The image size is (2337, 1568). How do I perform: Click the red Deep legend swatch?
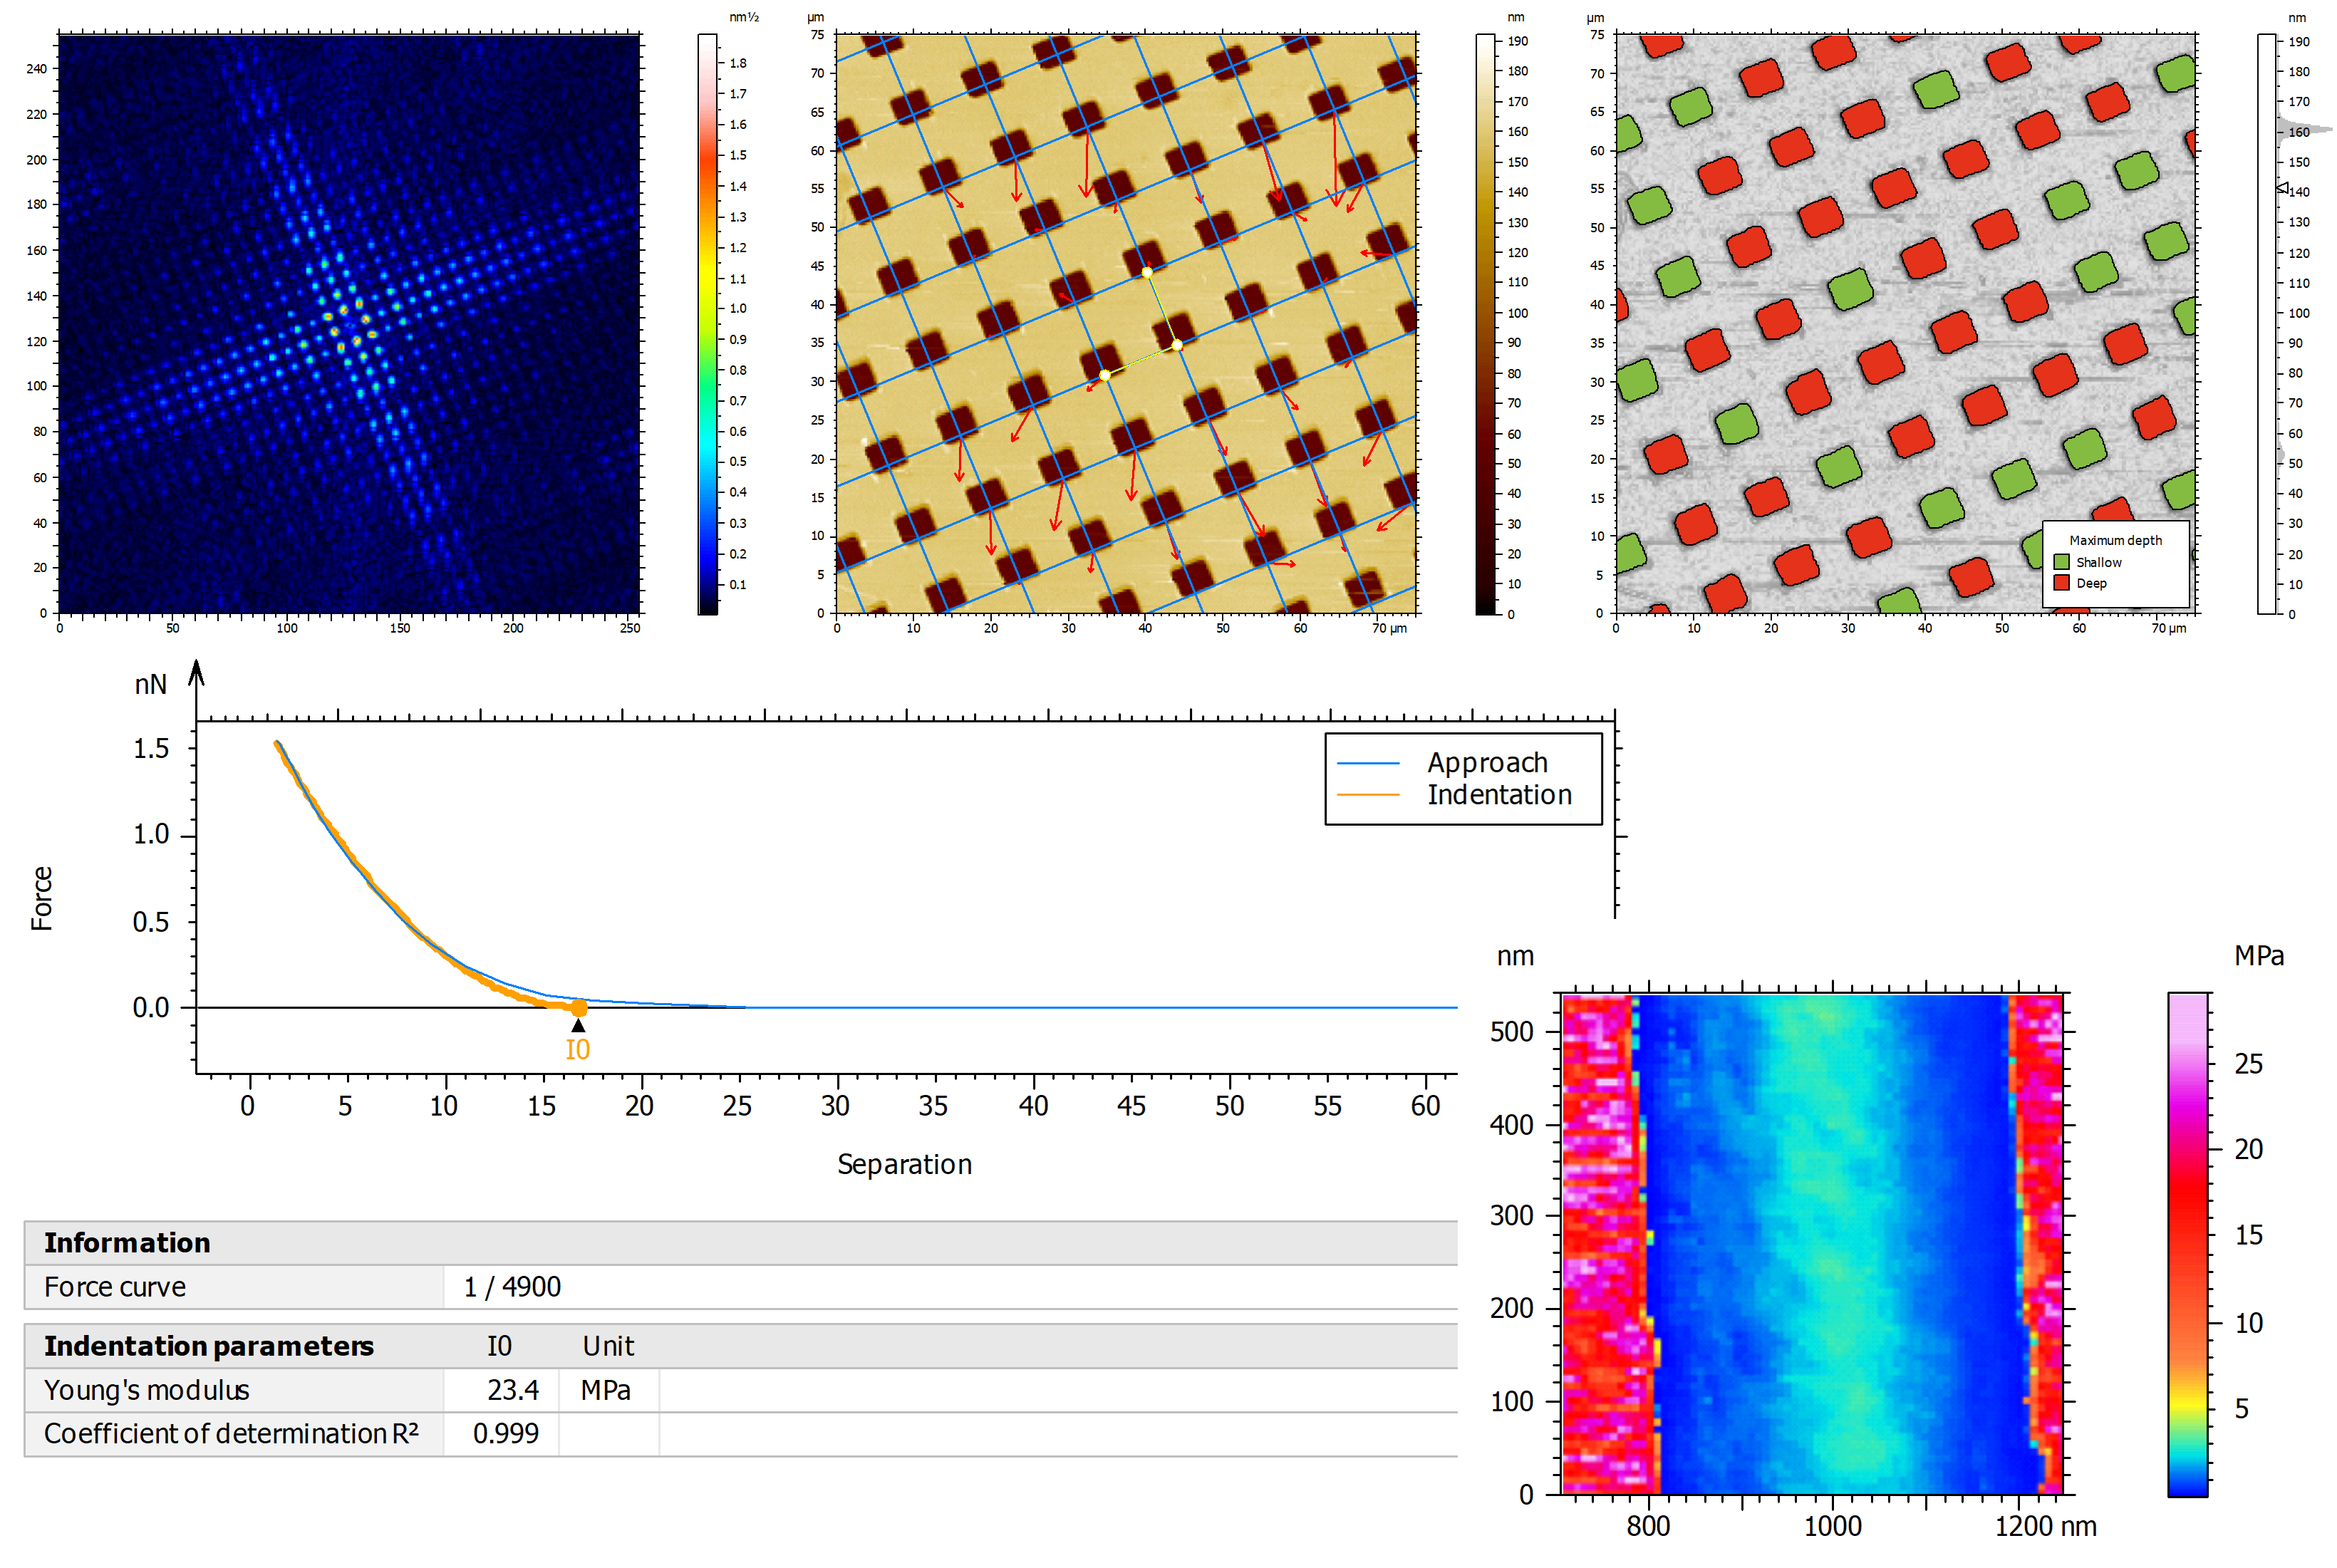[x=2061, y=583]
